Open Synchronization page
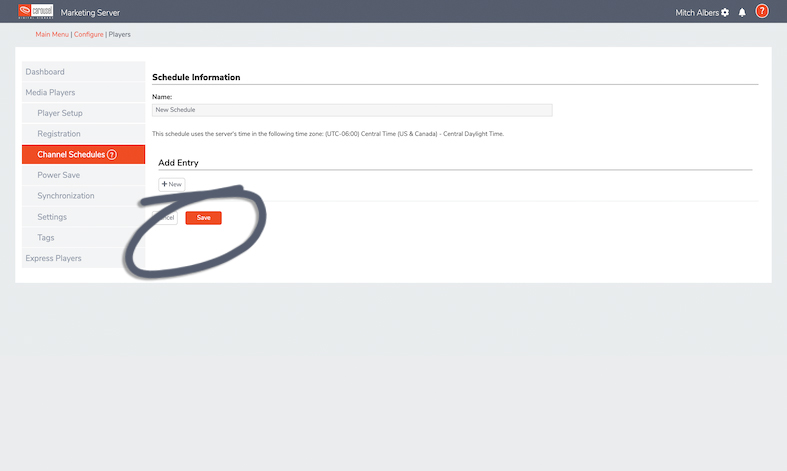This screenshot has height=471, width=787. (83, 196)
